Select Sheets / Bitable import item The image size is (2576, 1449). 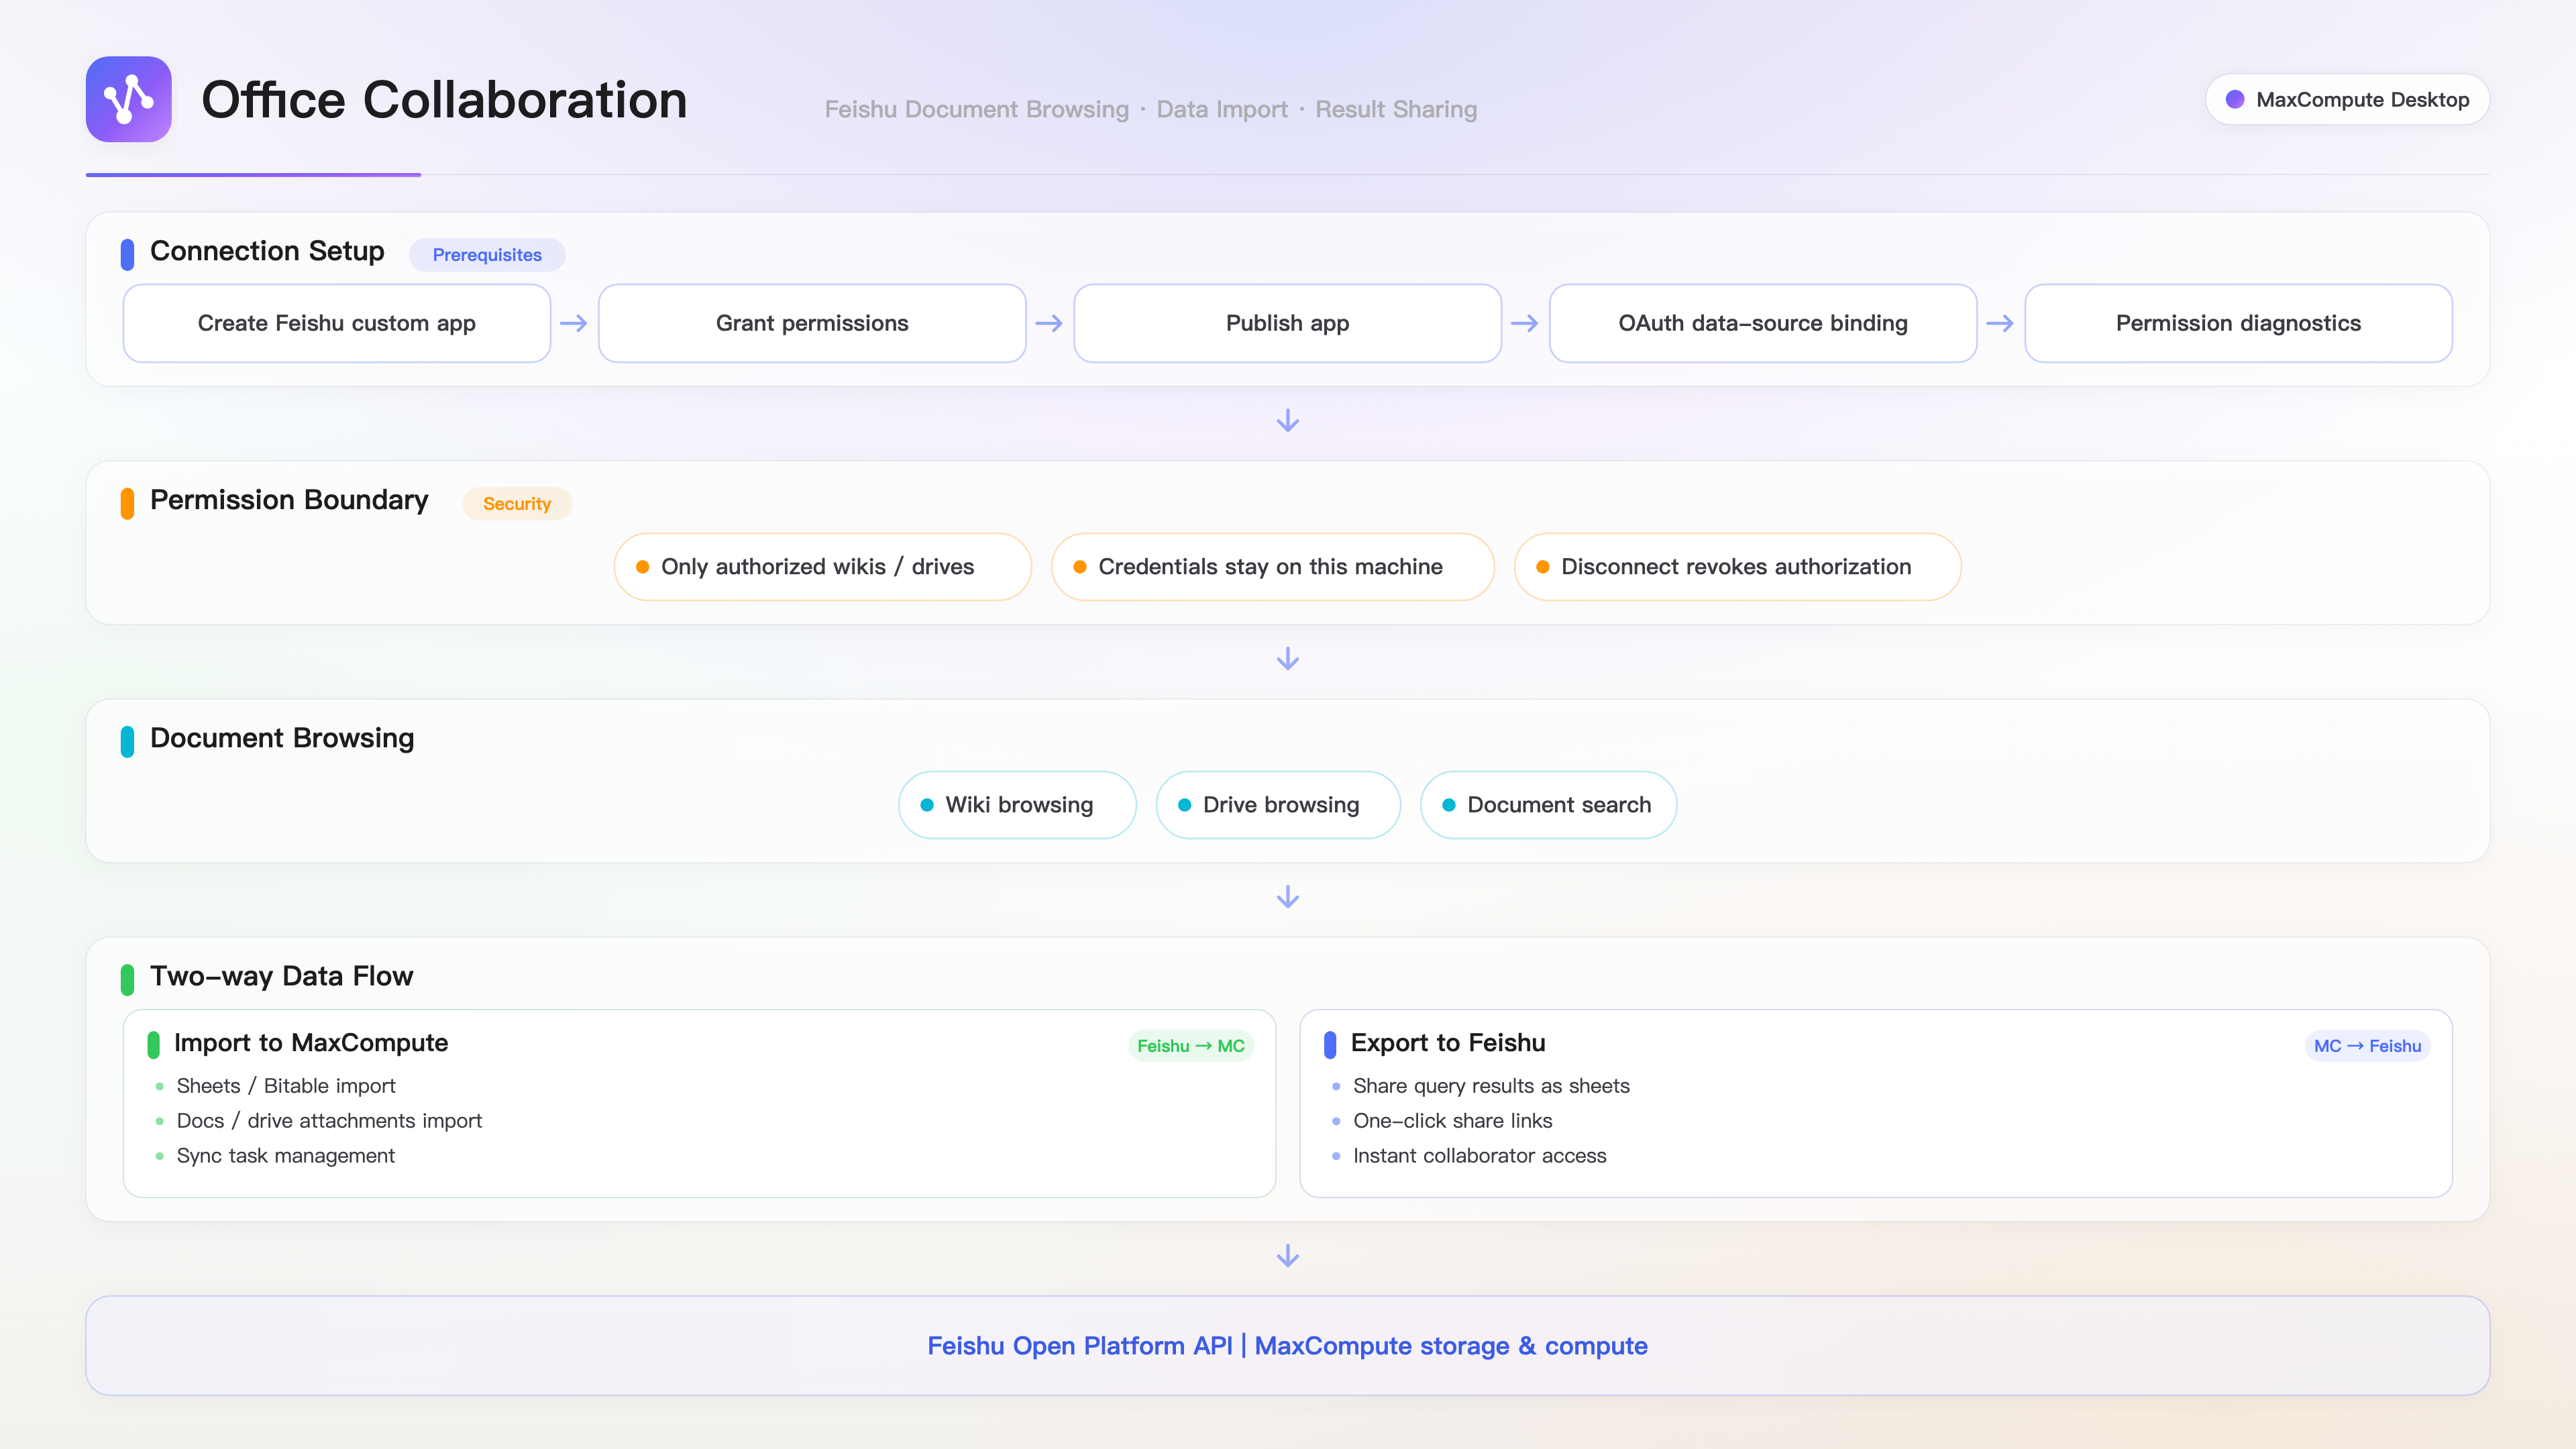pos(286,1086)
